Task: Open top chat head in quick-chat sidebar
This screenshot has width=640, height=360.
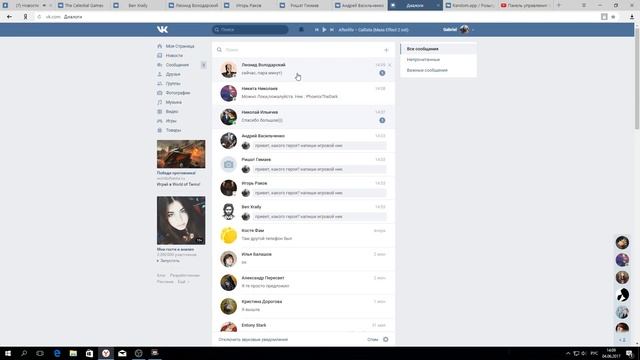Action: point(622,242)
